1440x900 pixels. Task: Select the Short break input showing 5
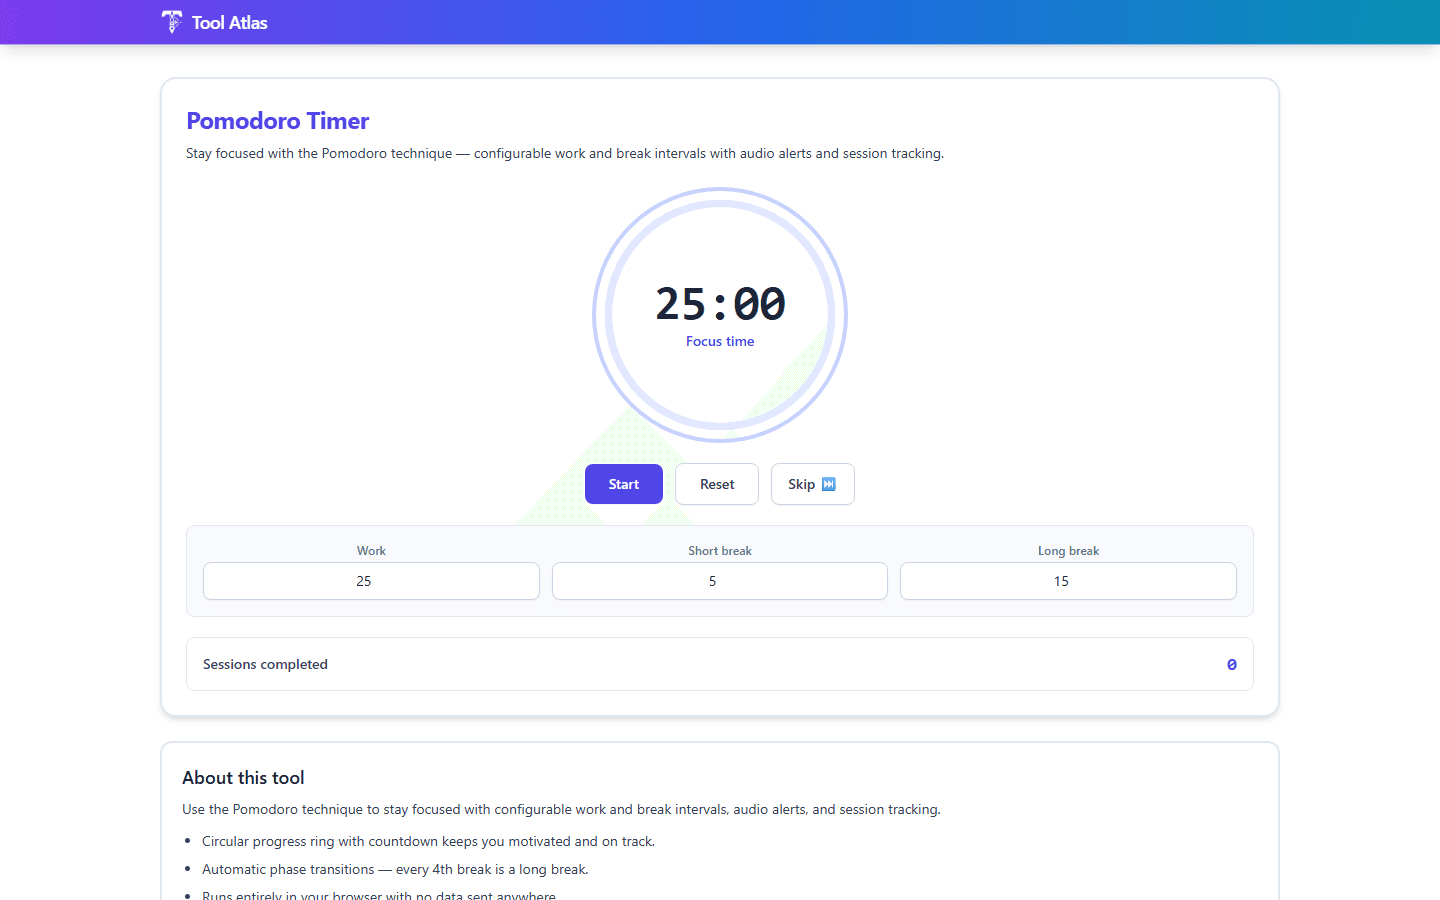719,581
